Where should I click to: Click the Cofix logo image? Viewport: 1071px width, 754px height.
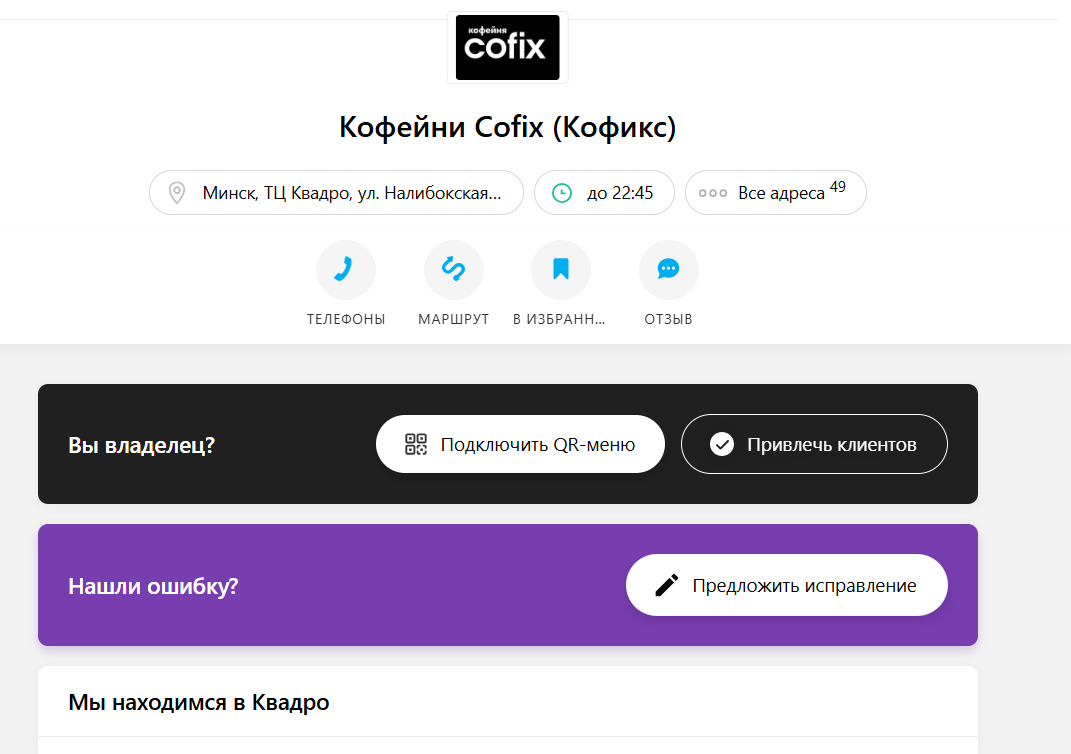tap(507, 47)
